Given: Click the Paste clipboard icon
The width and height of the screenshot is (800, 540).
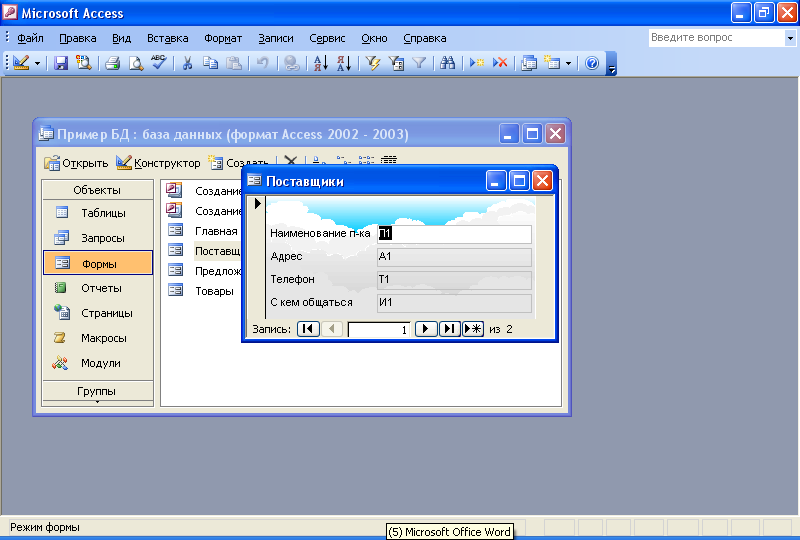Looking at the screenshot, I should coord(234,63).
